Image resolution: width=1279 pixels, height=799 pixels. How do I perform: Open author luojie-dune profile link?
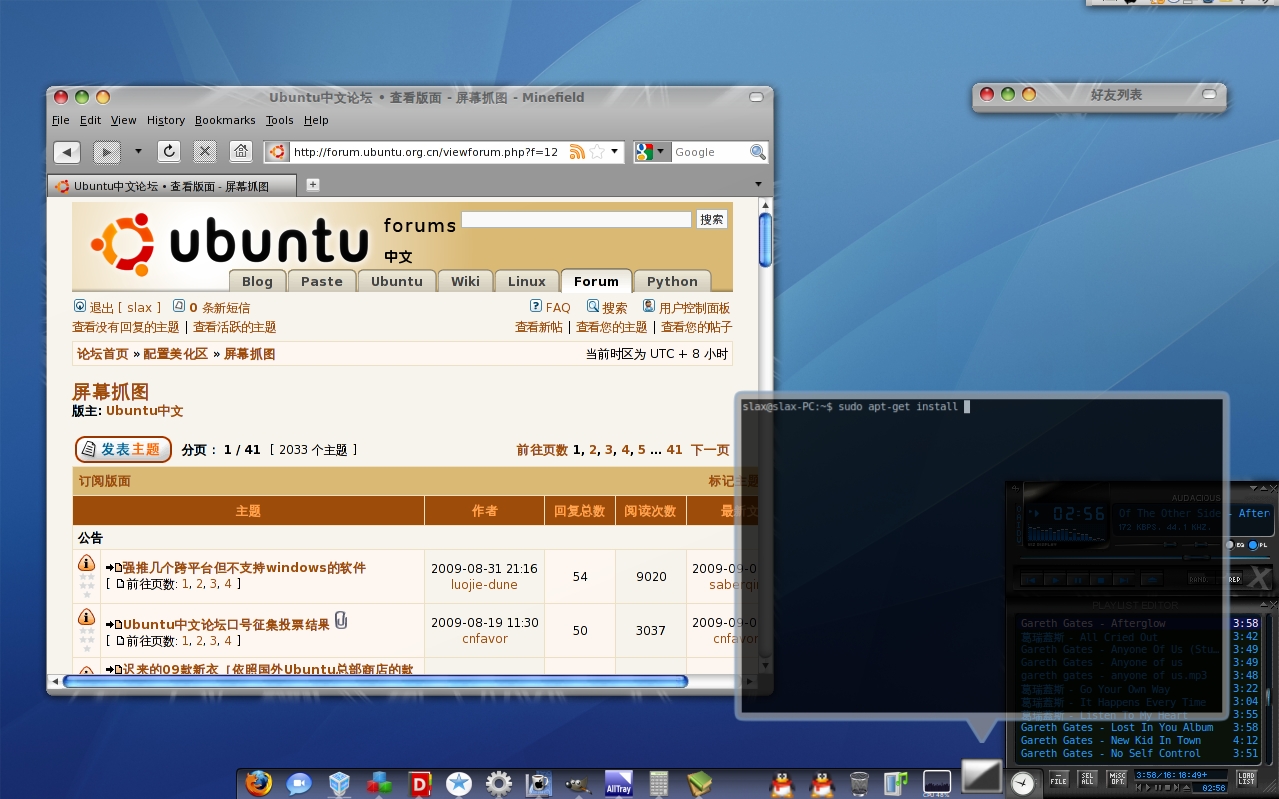click(484, 585)
